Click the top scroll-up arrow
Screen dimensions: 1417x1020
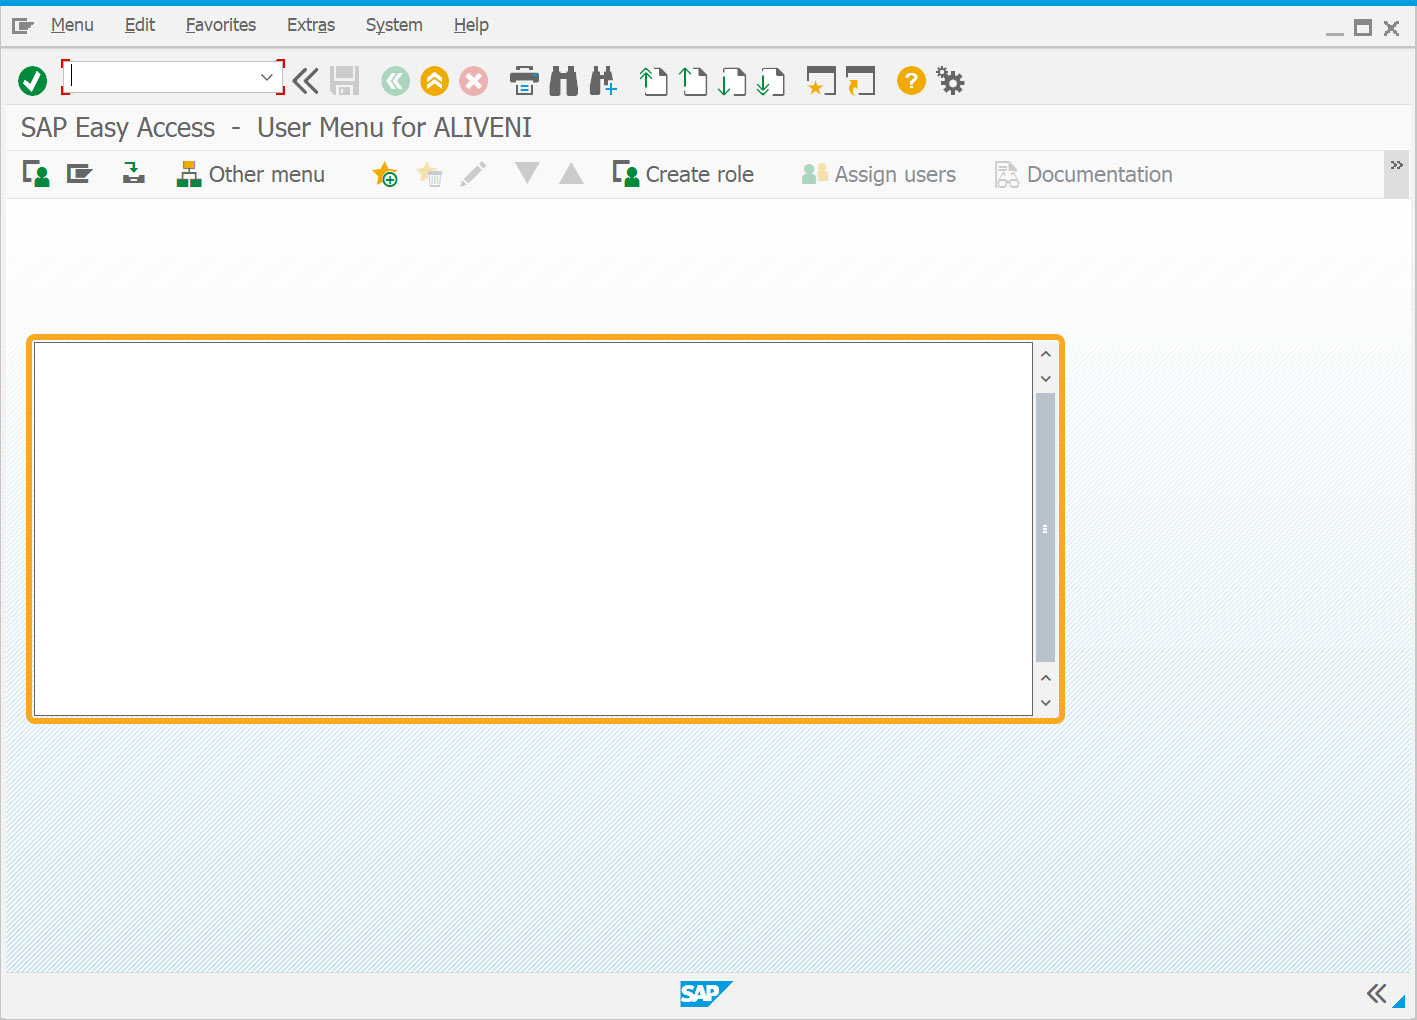(x=1046, y=354)
